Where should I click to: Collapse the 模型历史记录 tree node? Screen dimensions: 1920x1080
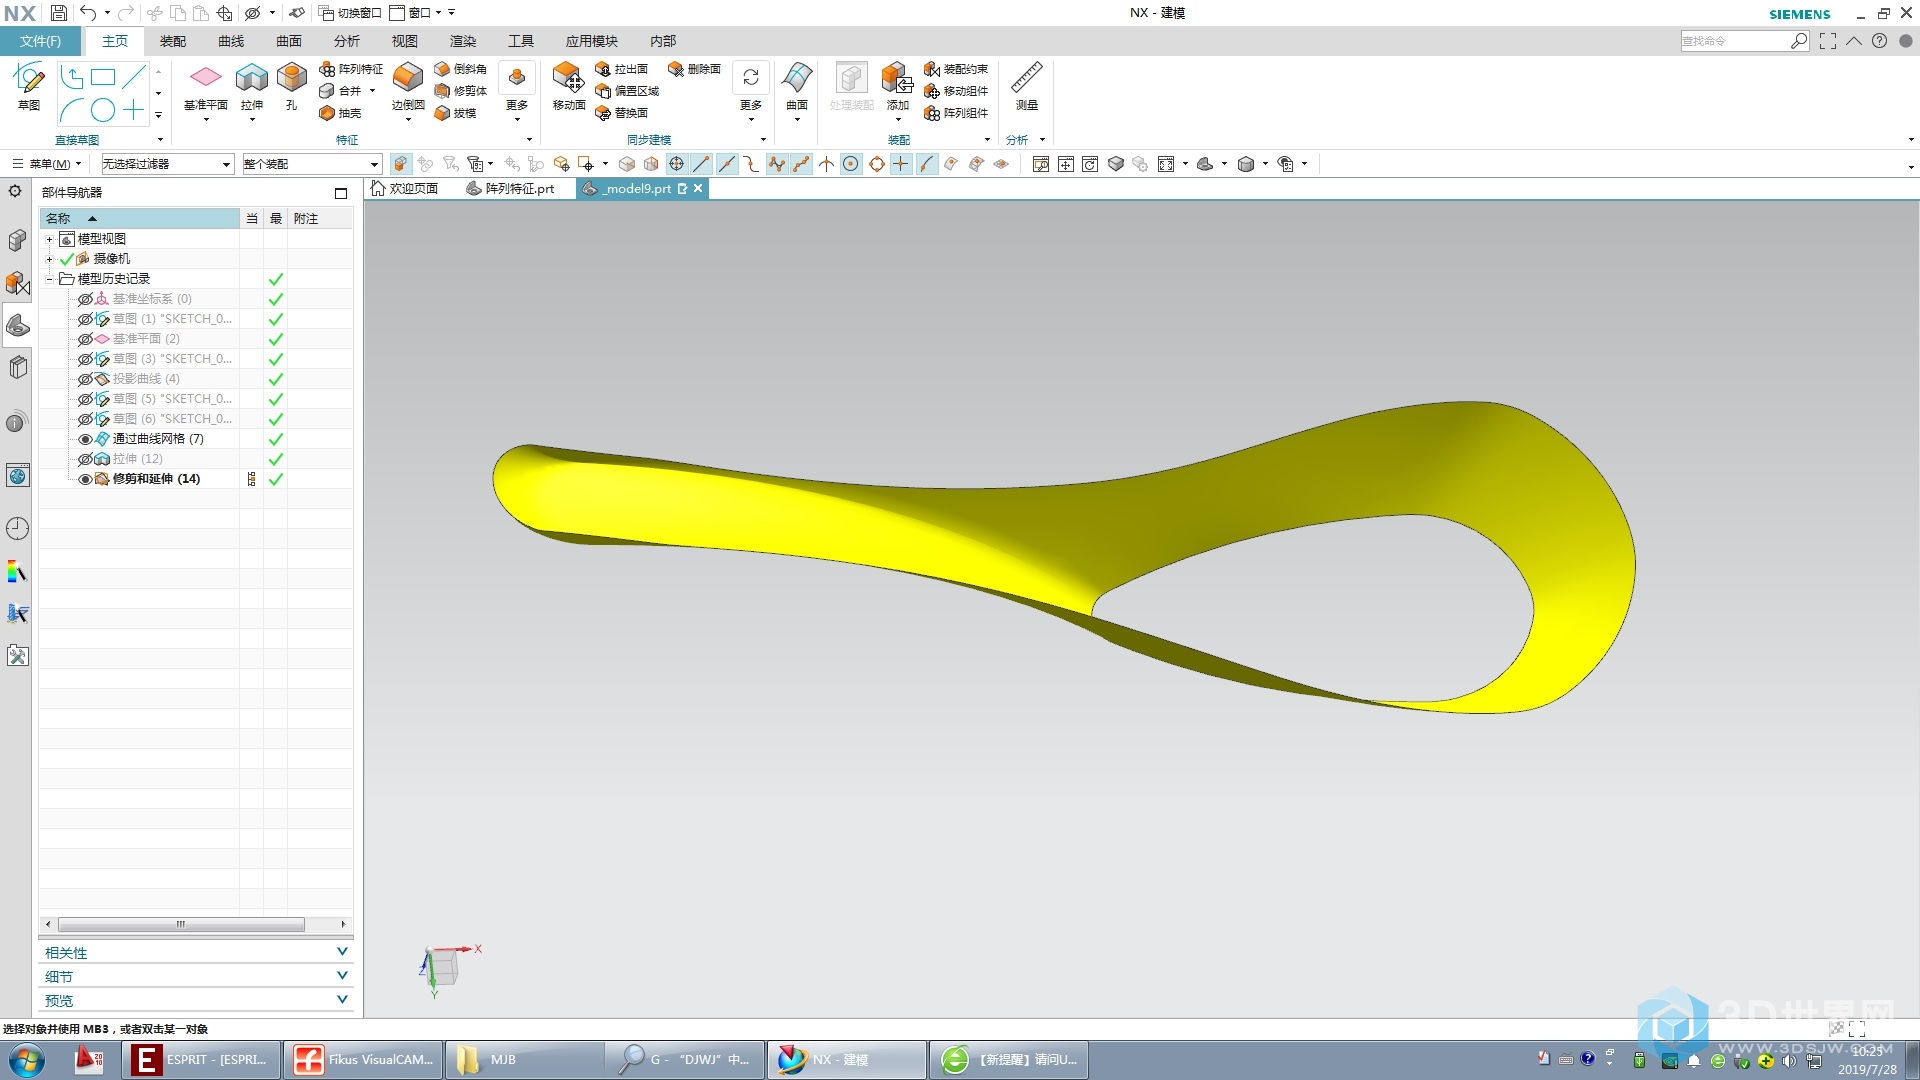click(49, 279)
